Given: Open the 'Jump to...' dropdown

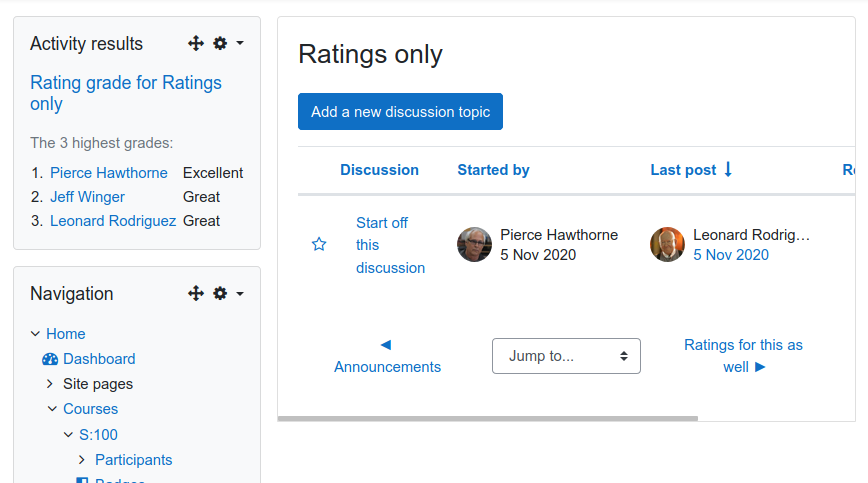Looking at the screenshot, I should point(566,356).
